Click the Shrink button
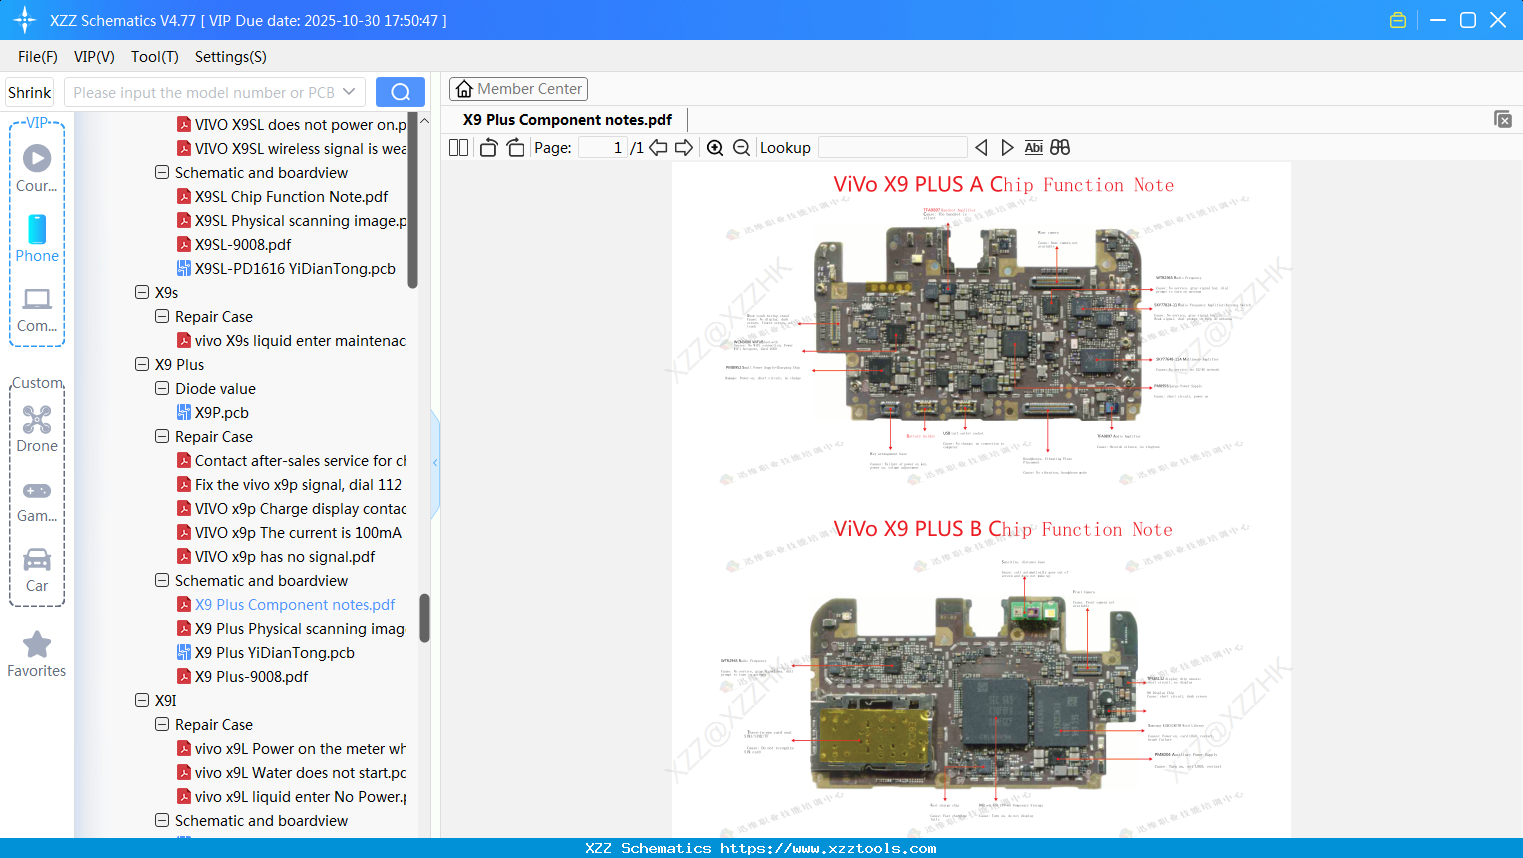 [29, 91]
